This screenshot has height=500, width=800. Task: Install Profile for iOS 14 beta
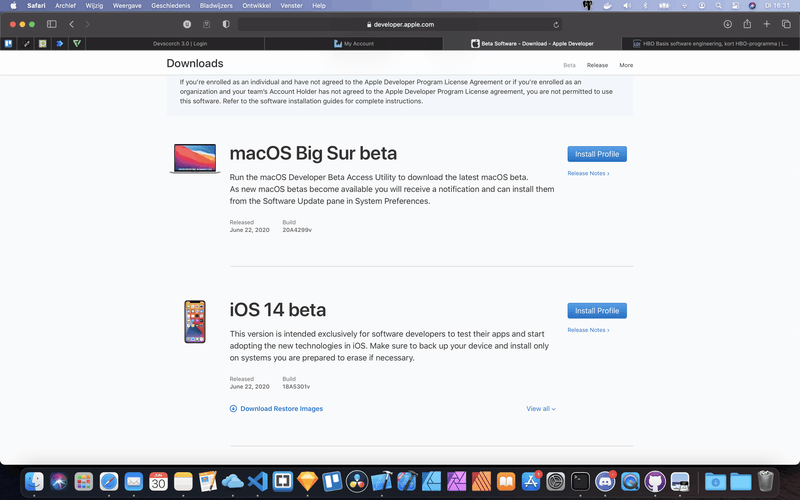pos(597,311)
